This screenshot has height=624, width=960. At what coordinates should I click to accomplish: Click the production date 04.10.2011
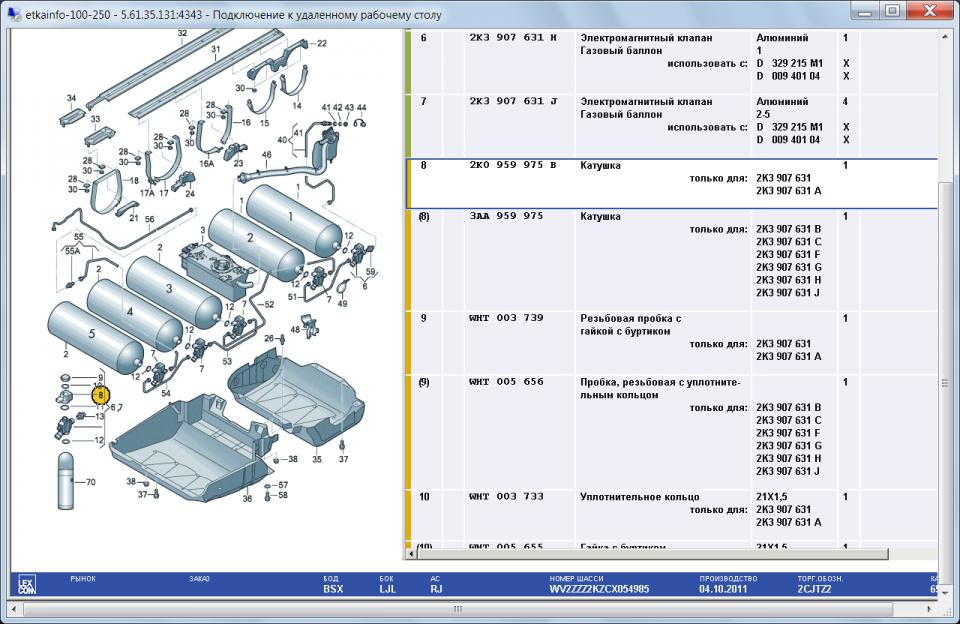pyautogui.click(x=722, y=589)
